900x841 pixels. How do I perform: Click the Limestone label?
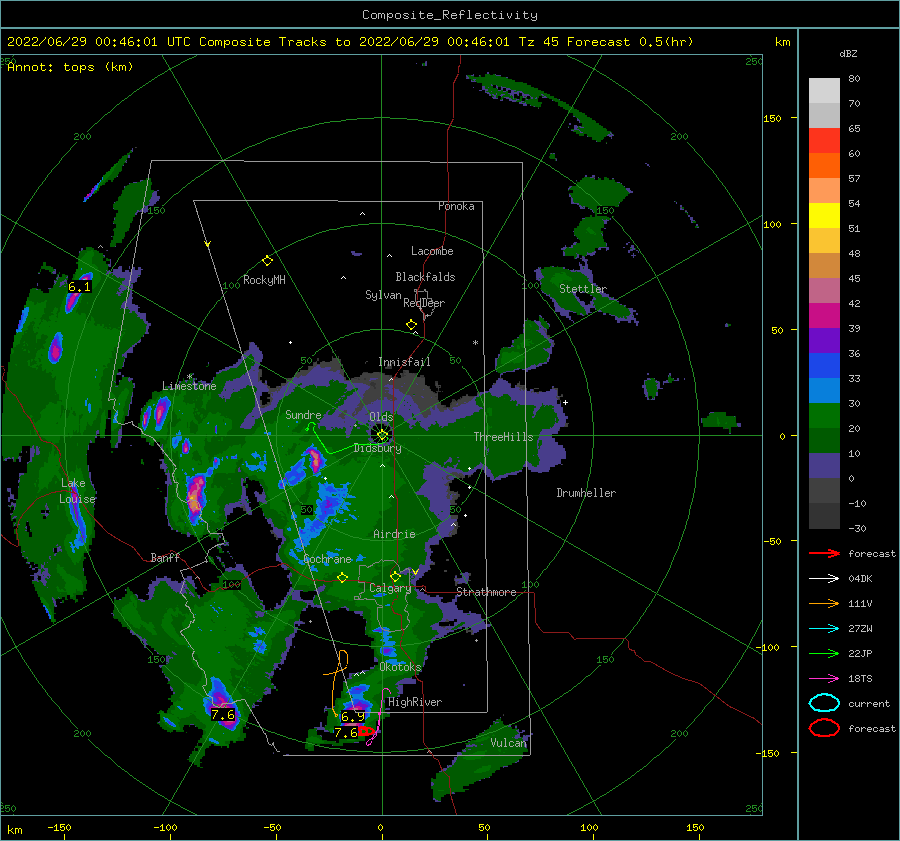point(189,386)
